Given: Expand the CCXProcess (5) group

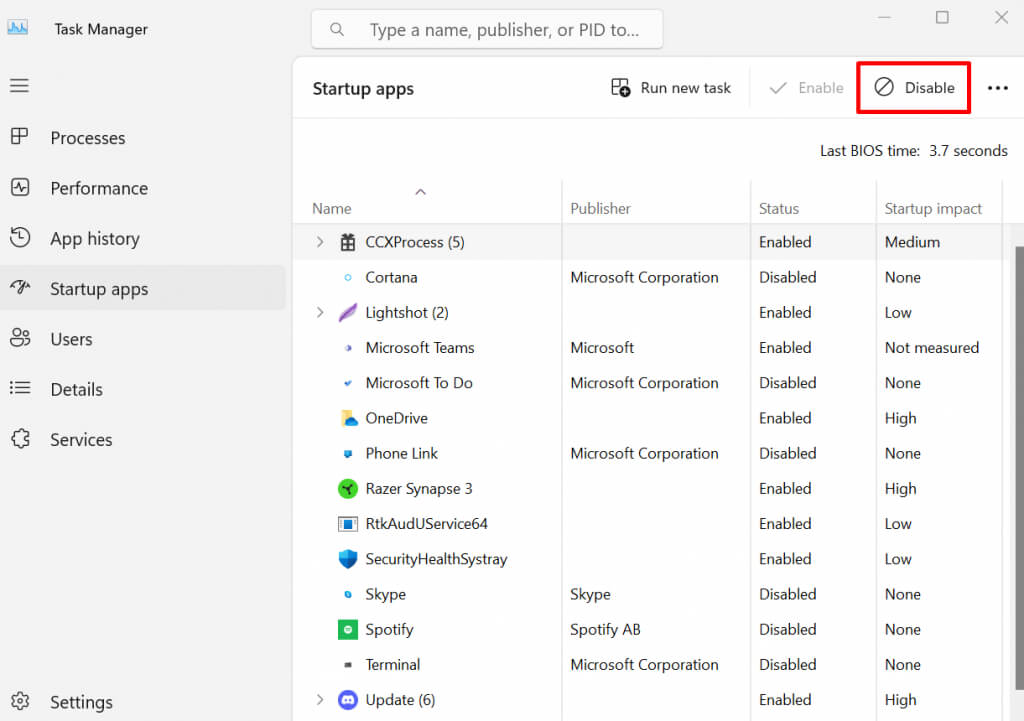Looking at the screenshot, I should (x=320, y=242).
